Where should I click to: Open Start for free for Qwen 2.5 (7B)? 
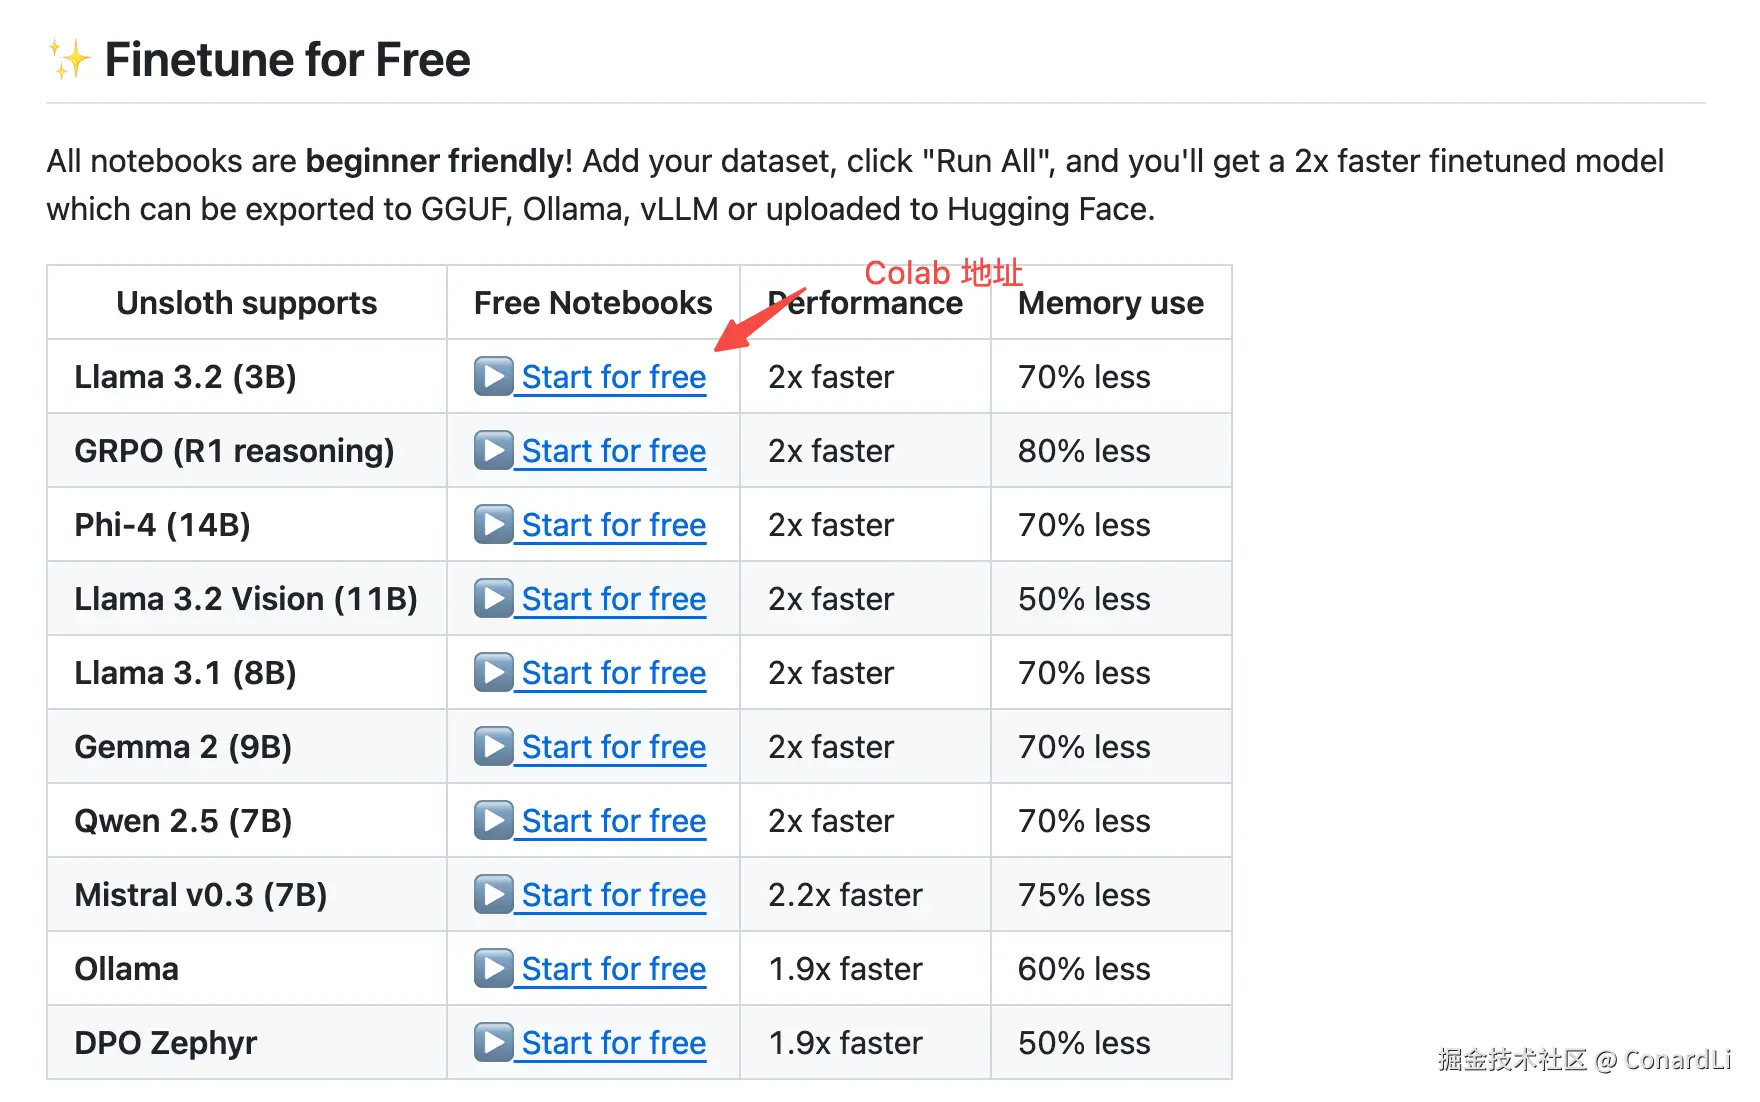pos(613,822)
